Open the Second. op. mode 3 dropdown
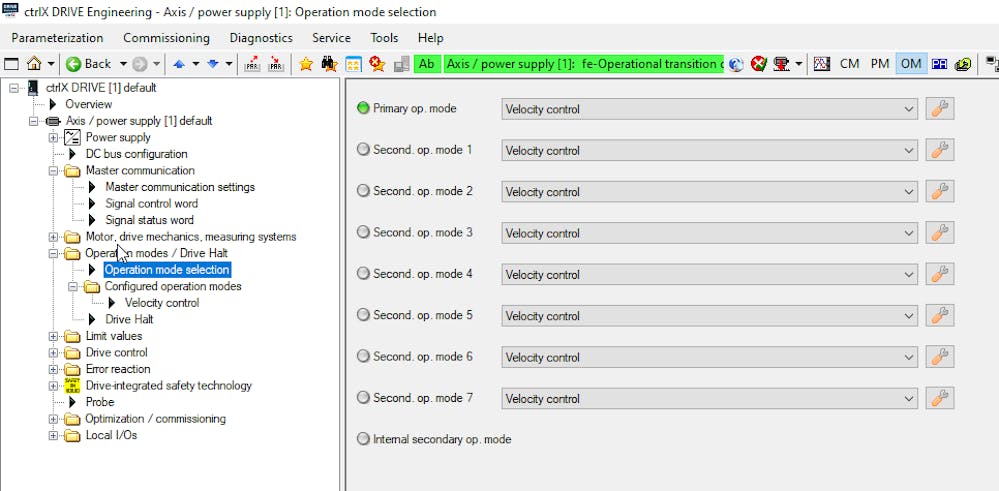 (x=709, y=233)
